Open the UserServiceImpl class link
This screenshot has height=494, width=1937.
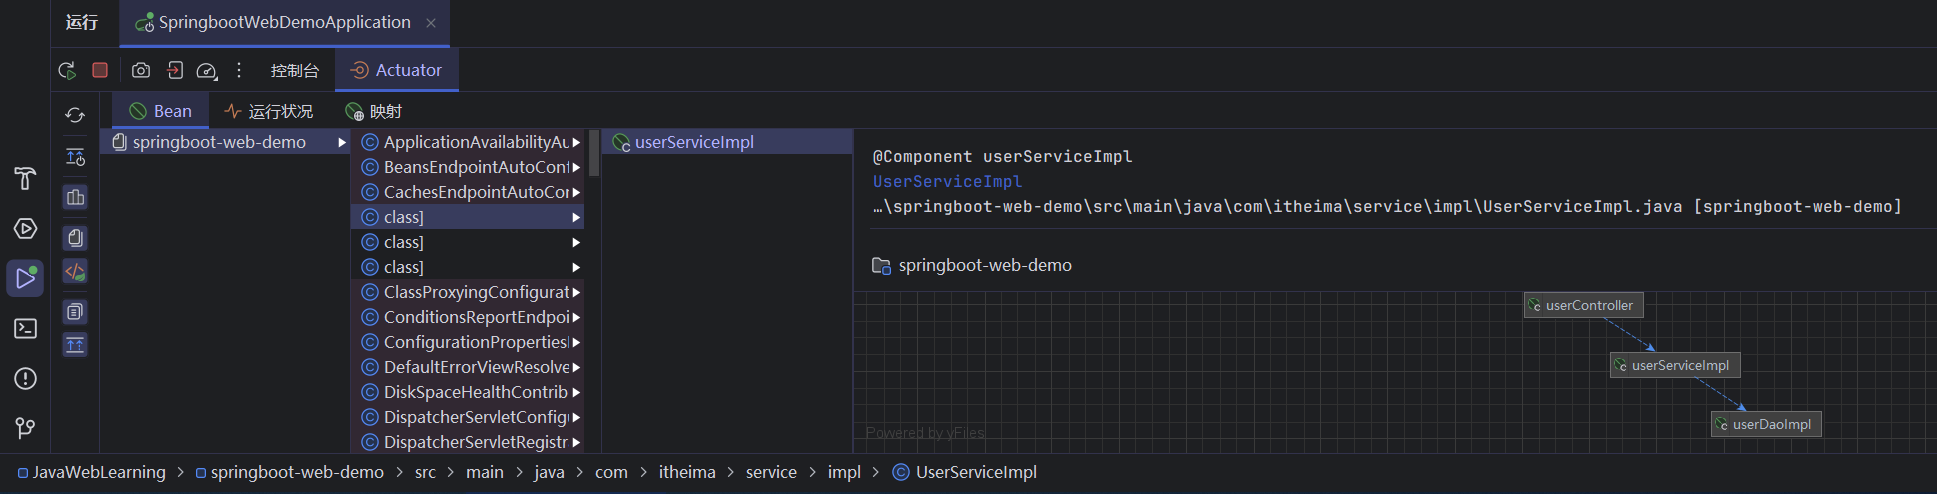point(946,181)
